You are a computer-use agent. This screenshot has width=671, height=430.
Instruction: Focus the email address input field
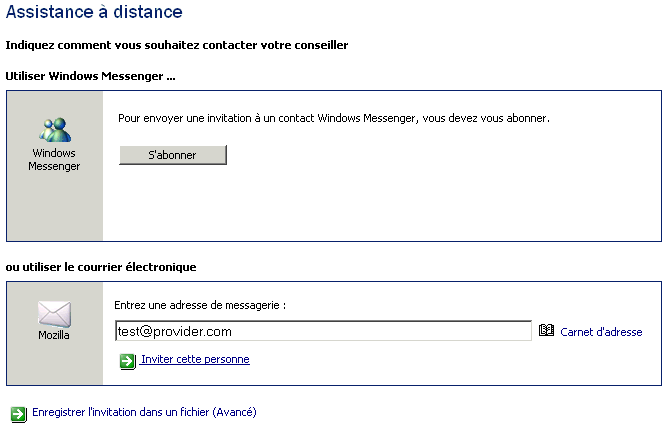(324, 331)
